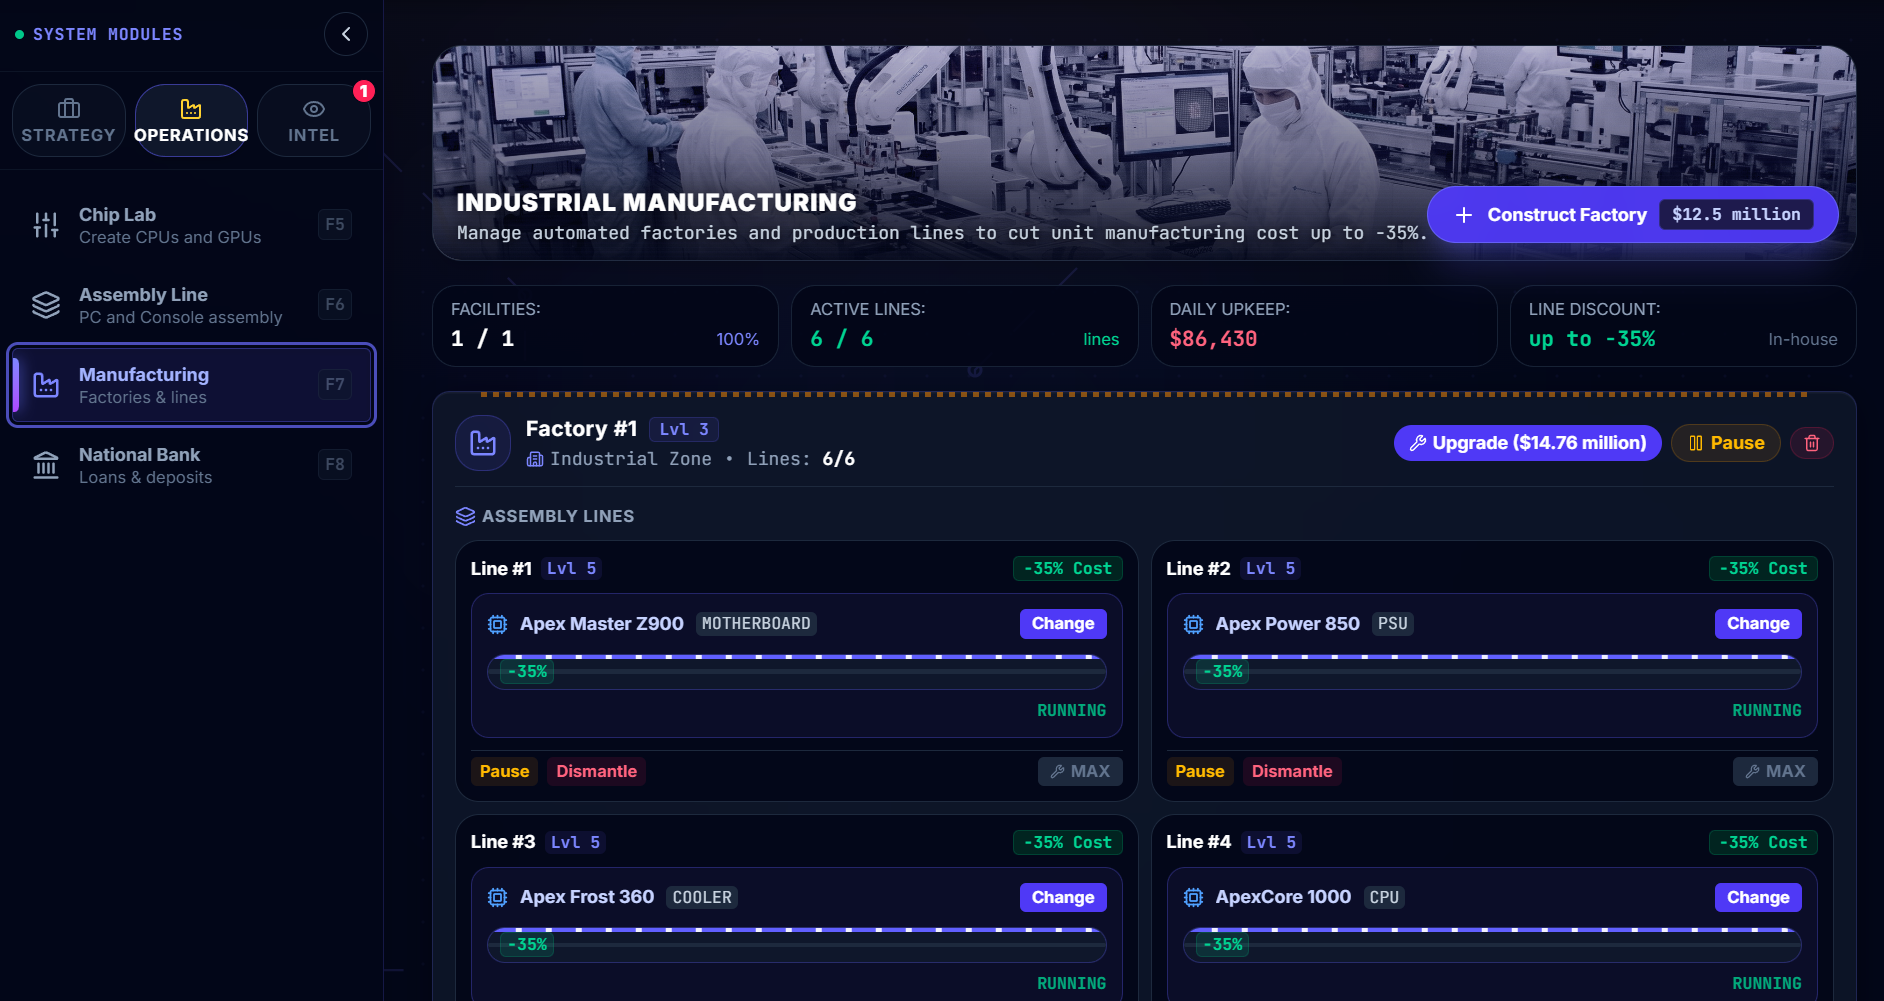Click the Line #2 RUNNING status
This screenshot has height=1001, width=1884.
tap(1766, 710)
